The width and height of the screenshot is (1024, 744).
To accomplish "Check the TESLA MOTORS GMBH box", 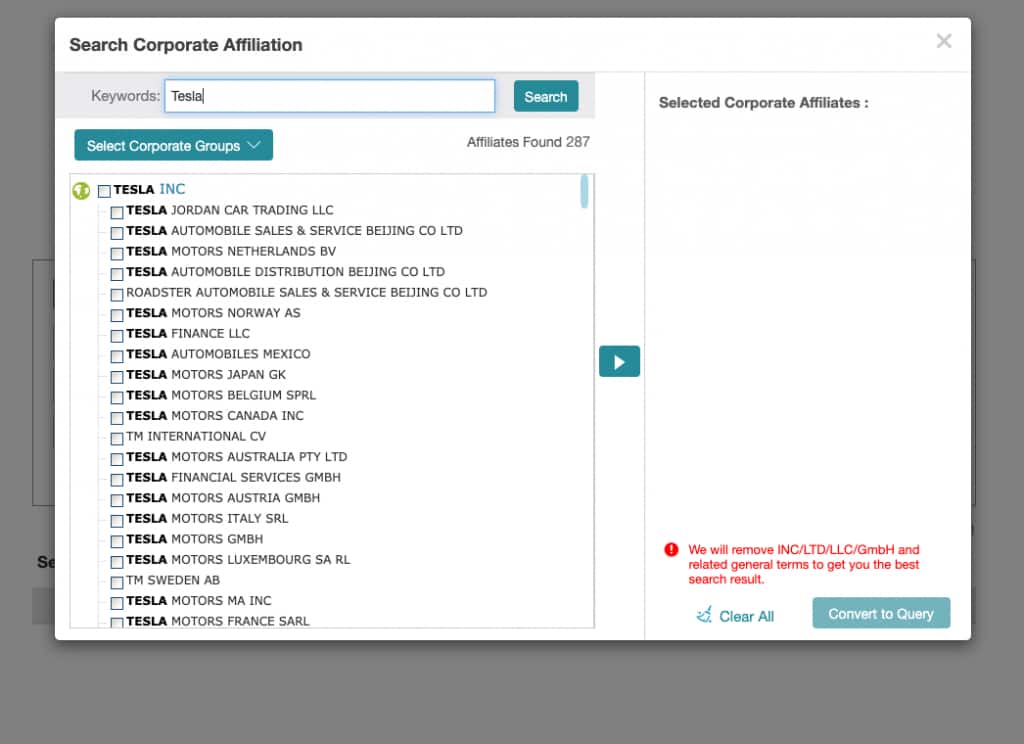I will click(117, 541).
